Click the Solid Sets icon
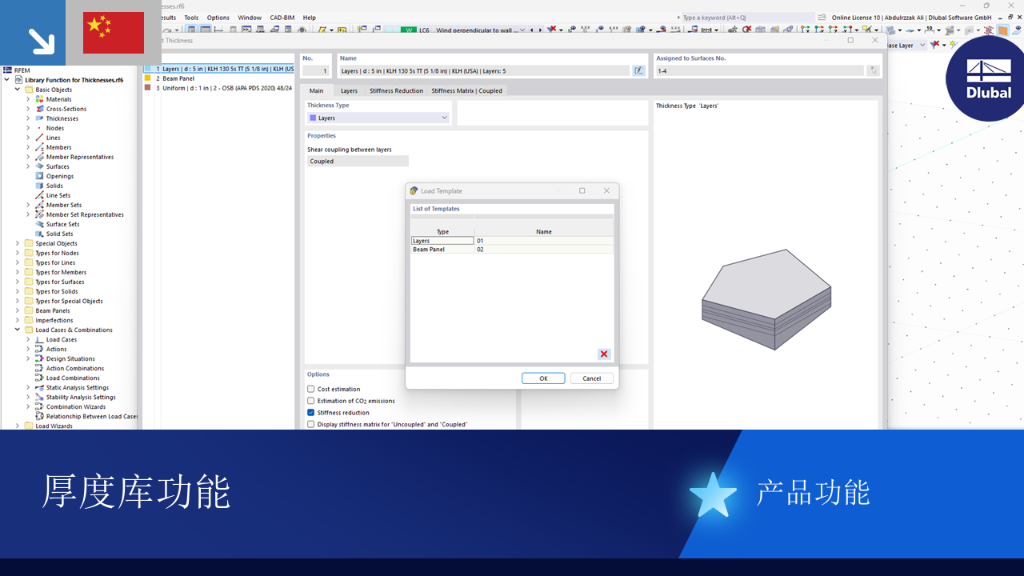Screen dimensions: 1024x576 click(x=39, y=234)
